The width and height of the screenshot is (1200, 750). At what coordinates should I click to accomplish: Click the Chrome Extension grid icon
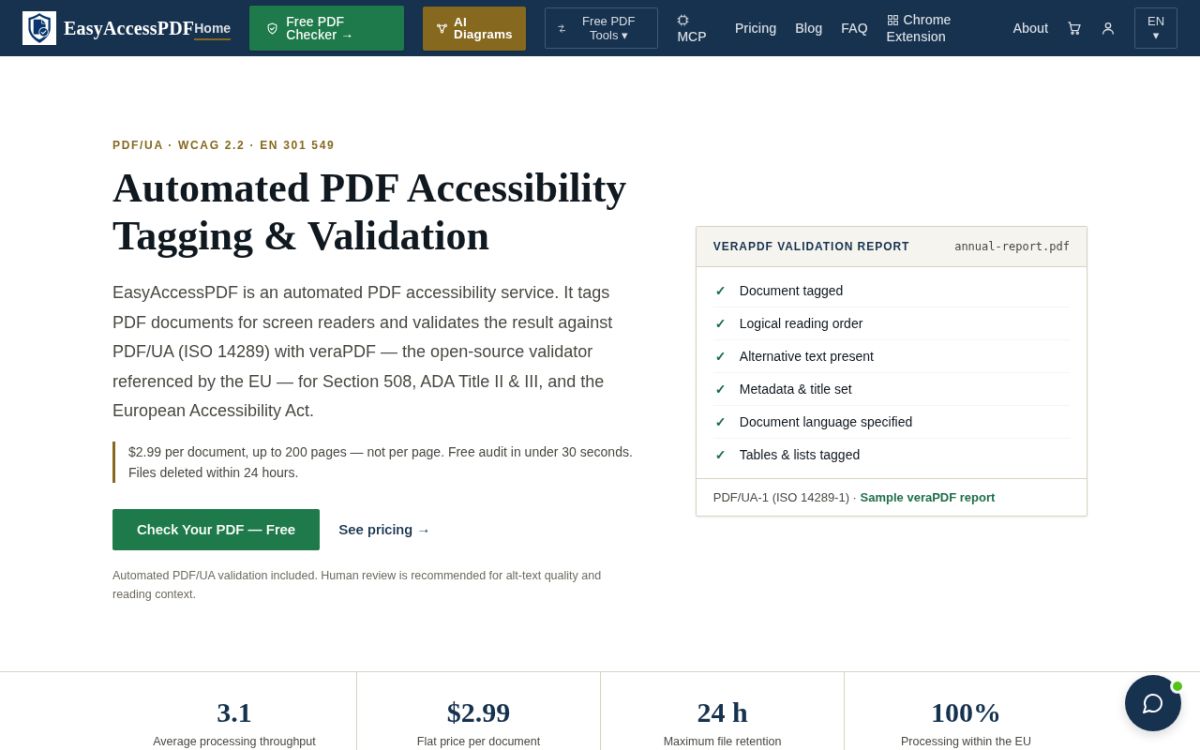pyautogui.click(x=893, y=20)
